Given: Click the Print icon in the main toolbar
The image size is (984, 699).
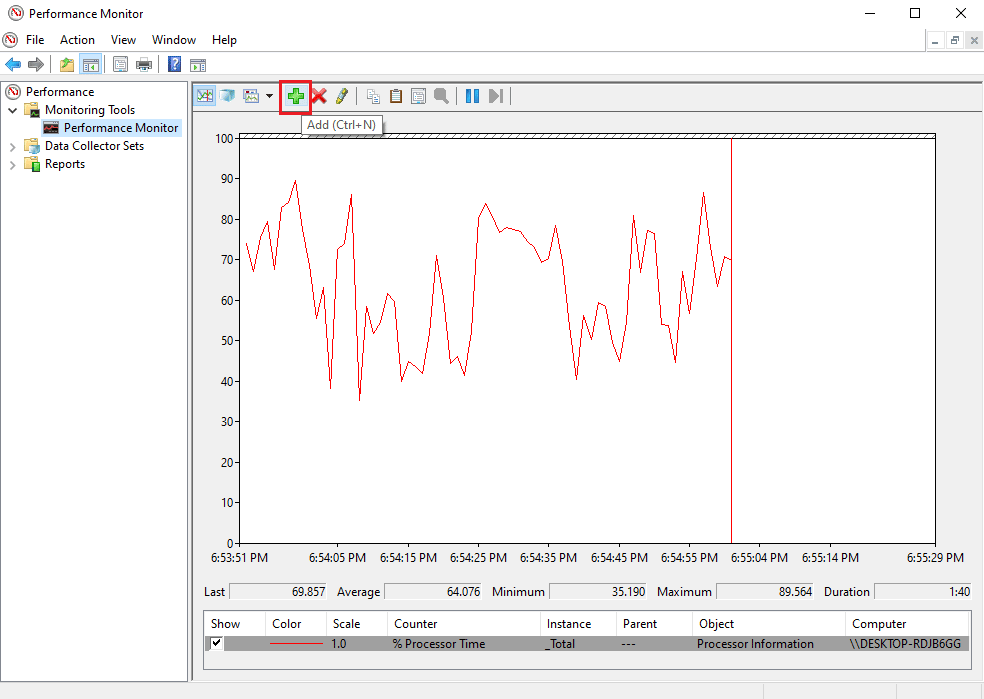Looking at the screenshot, I should [x=144, y=64].
